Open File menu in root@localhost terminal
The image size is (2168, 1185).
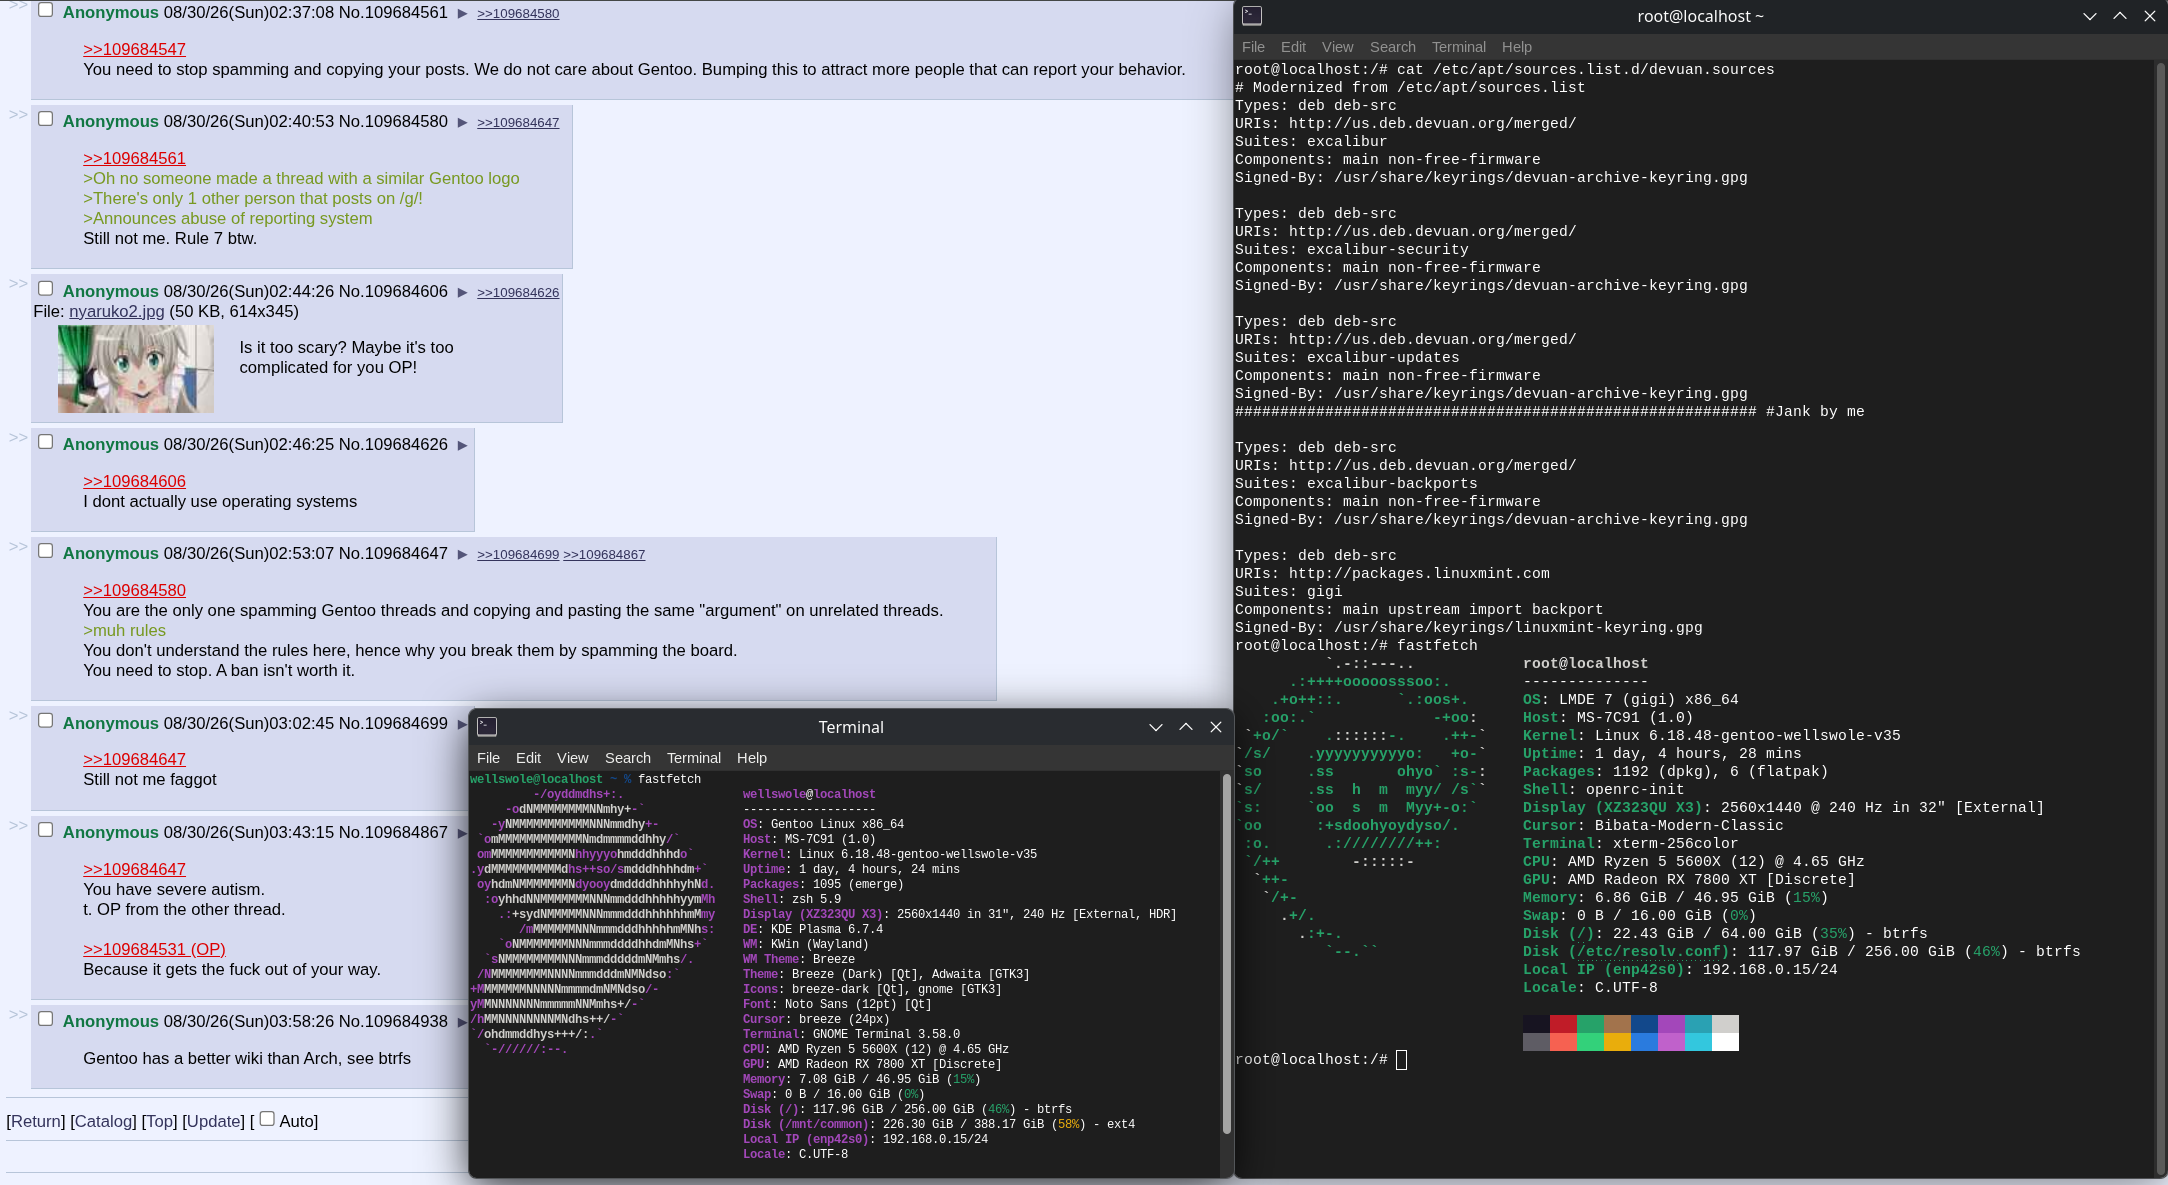click(x=1253, y=47)
